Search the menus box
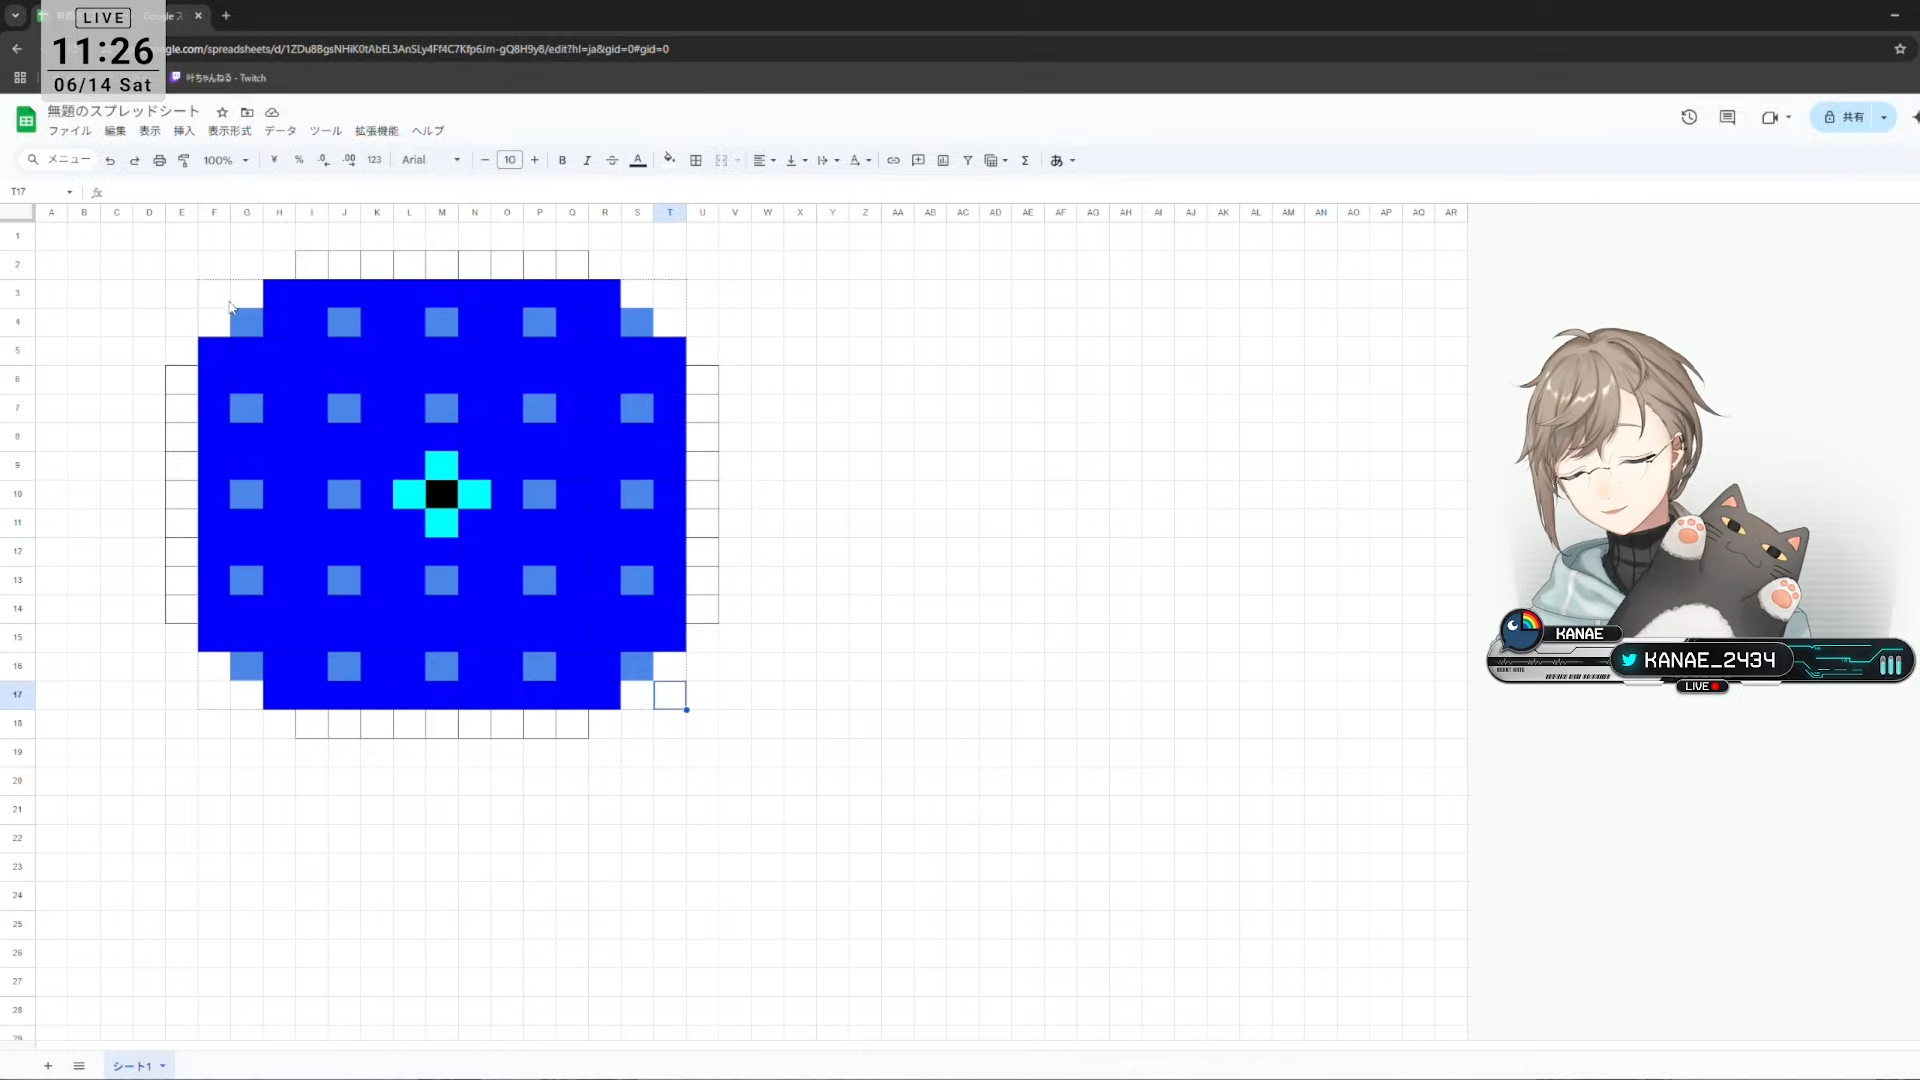Image resolution: width=1920 pixels, height=1080 pixels. pyautogui.click(x=59, y=160)
